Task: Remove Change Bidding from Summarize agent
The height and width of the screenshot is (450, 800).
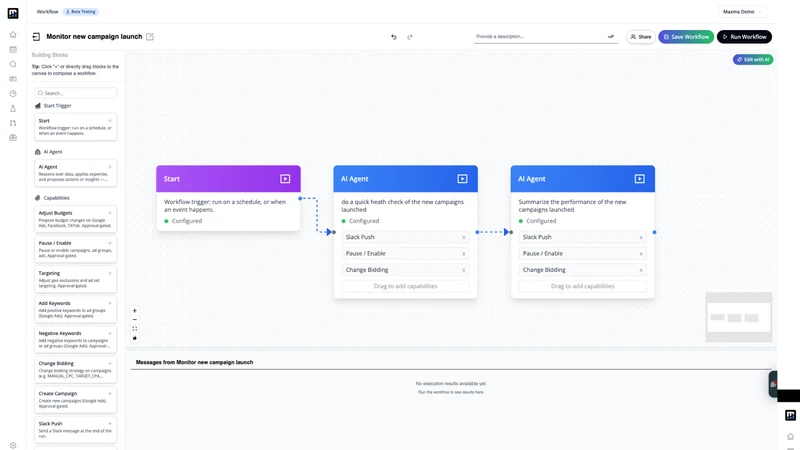Action: click(x=641, y=270)
